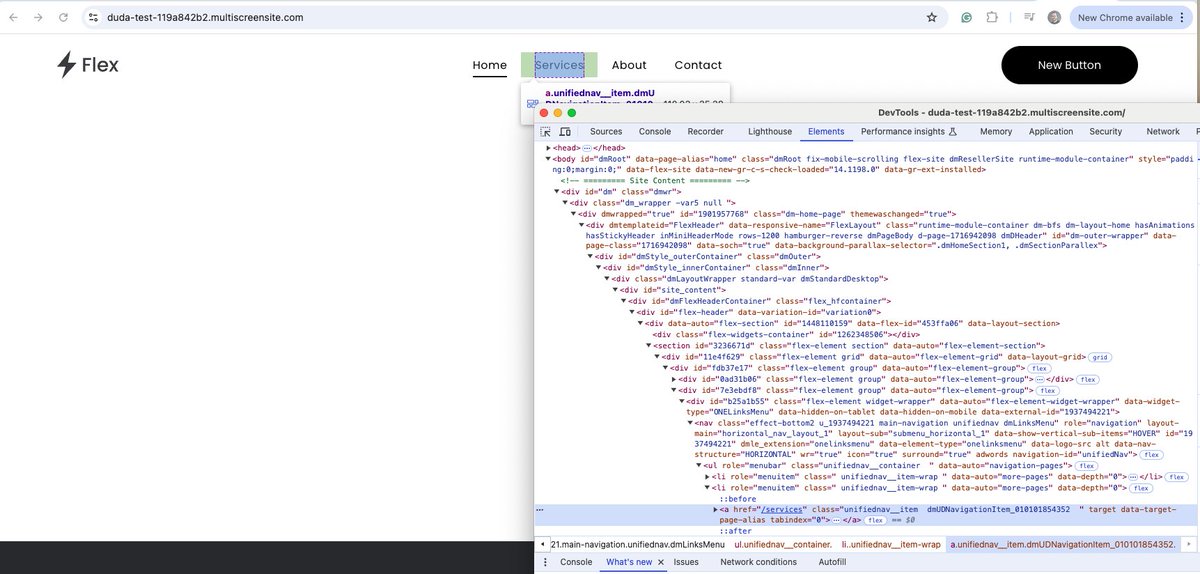Viewport: 1200px width, 574px height.
Task: Activate the inspect element picker
Action: pyautogui.click(x=546, y=131)
